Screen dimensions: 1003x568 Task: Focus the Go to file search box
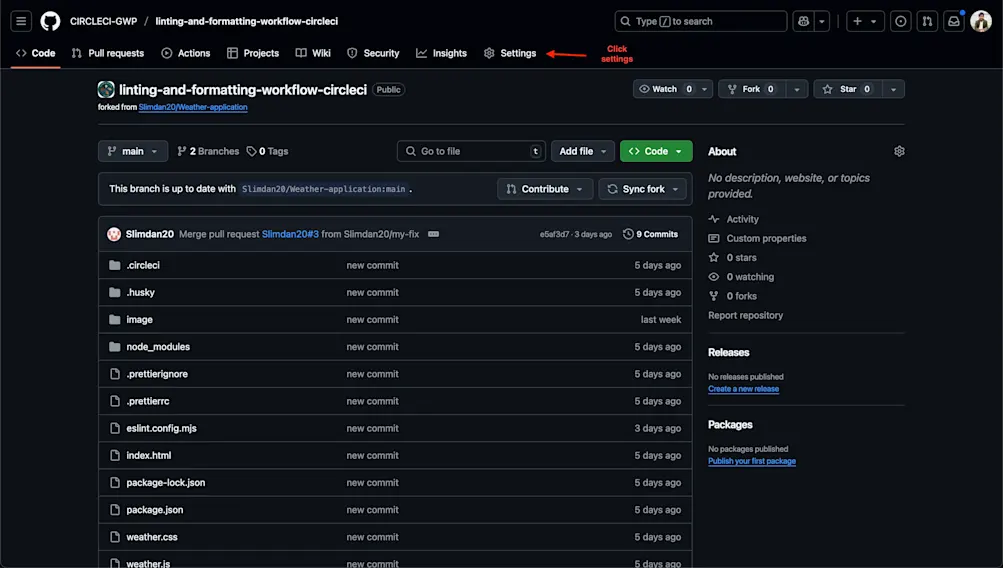pos(471,151)
